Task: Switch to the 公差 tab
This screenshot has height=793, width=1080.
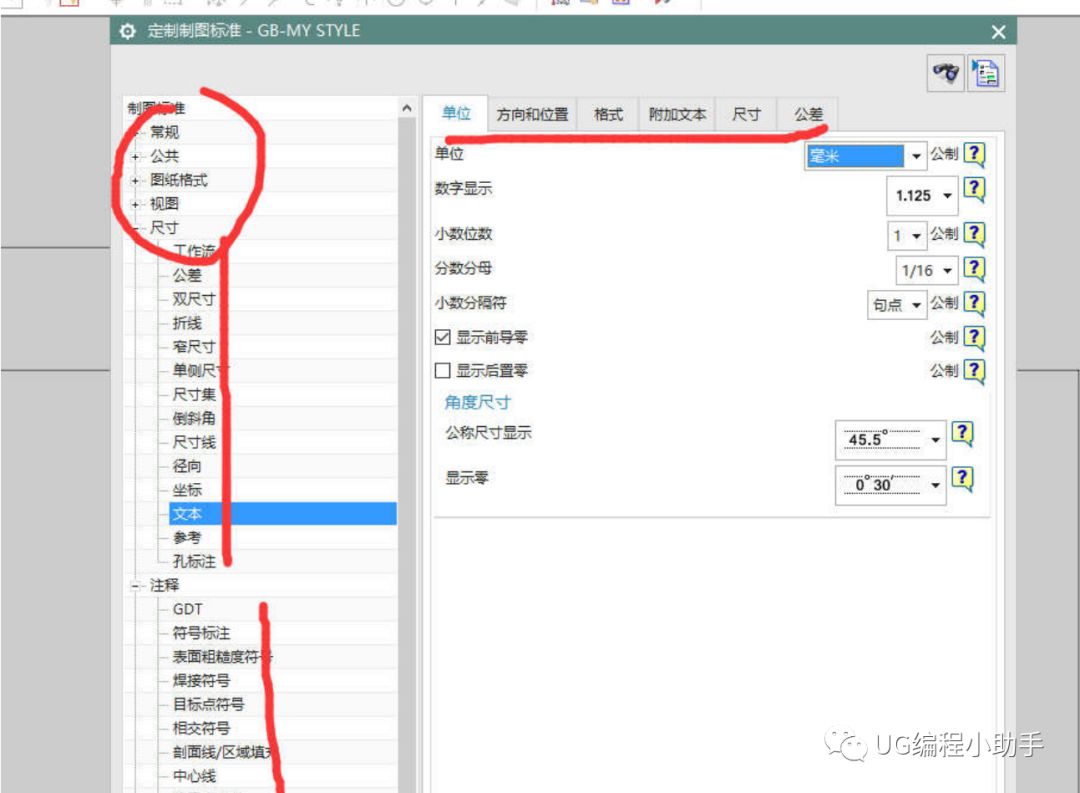Action: [x=808, y=113]
